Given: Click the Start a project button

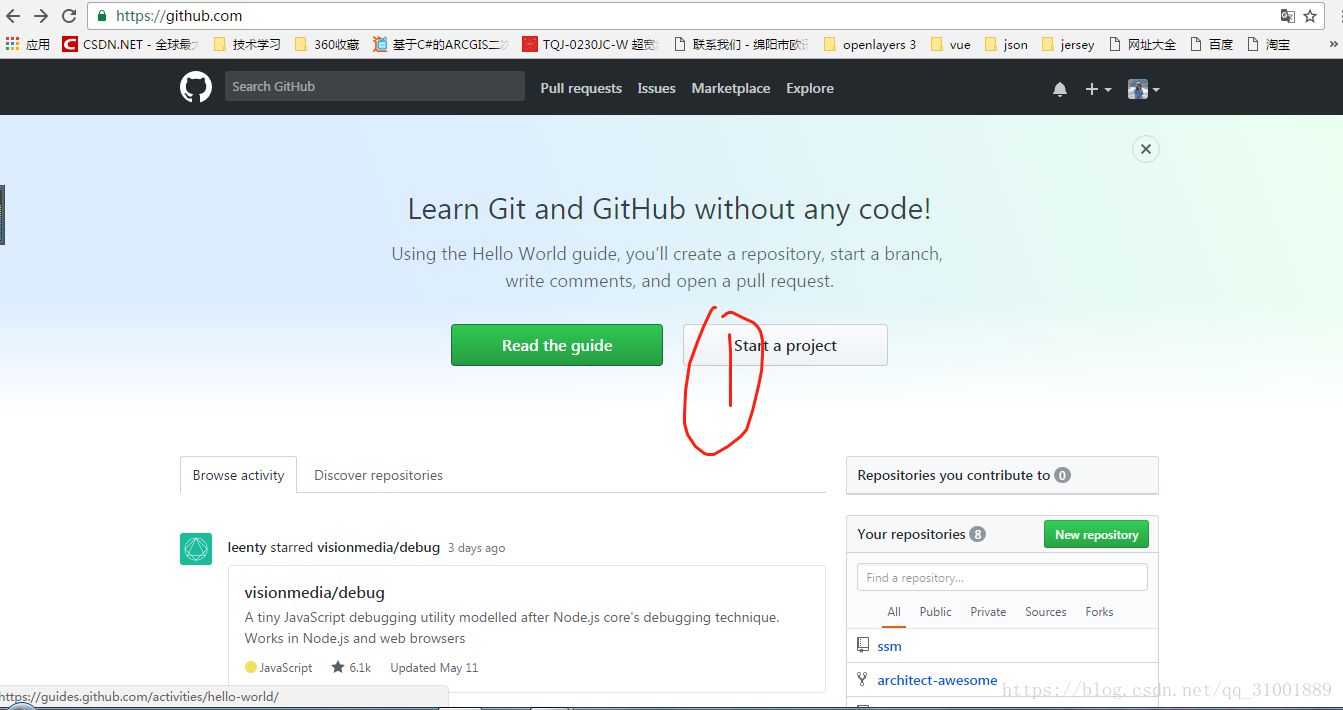Looking at the screenshot, I should pos(785,345).
